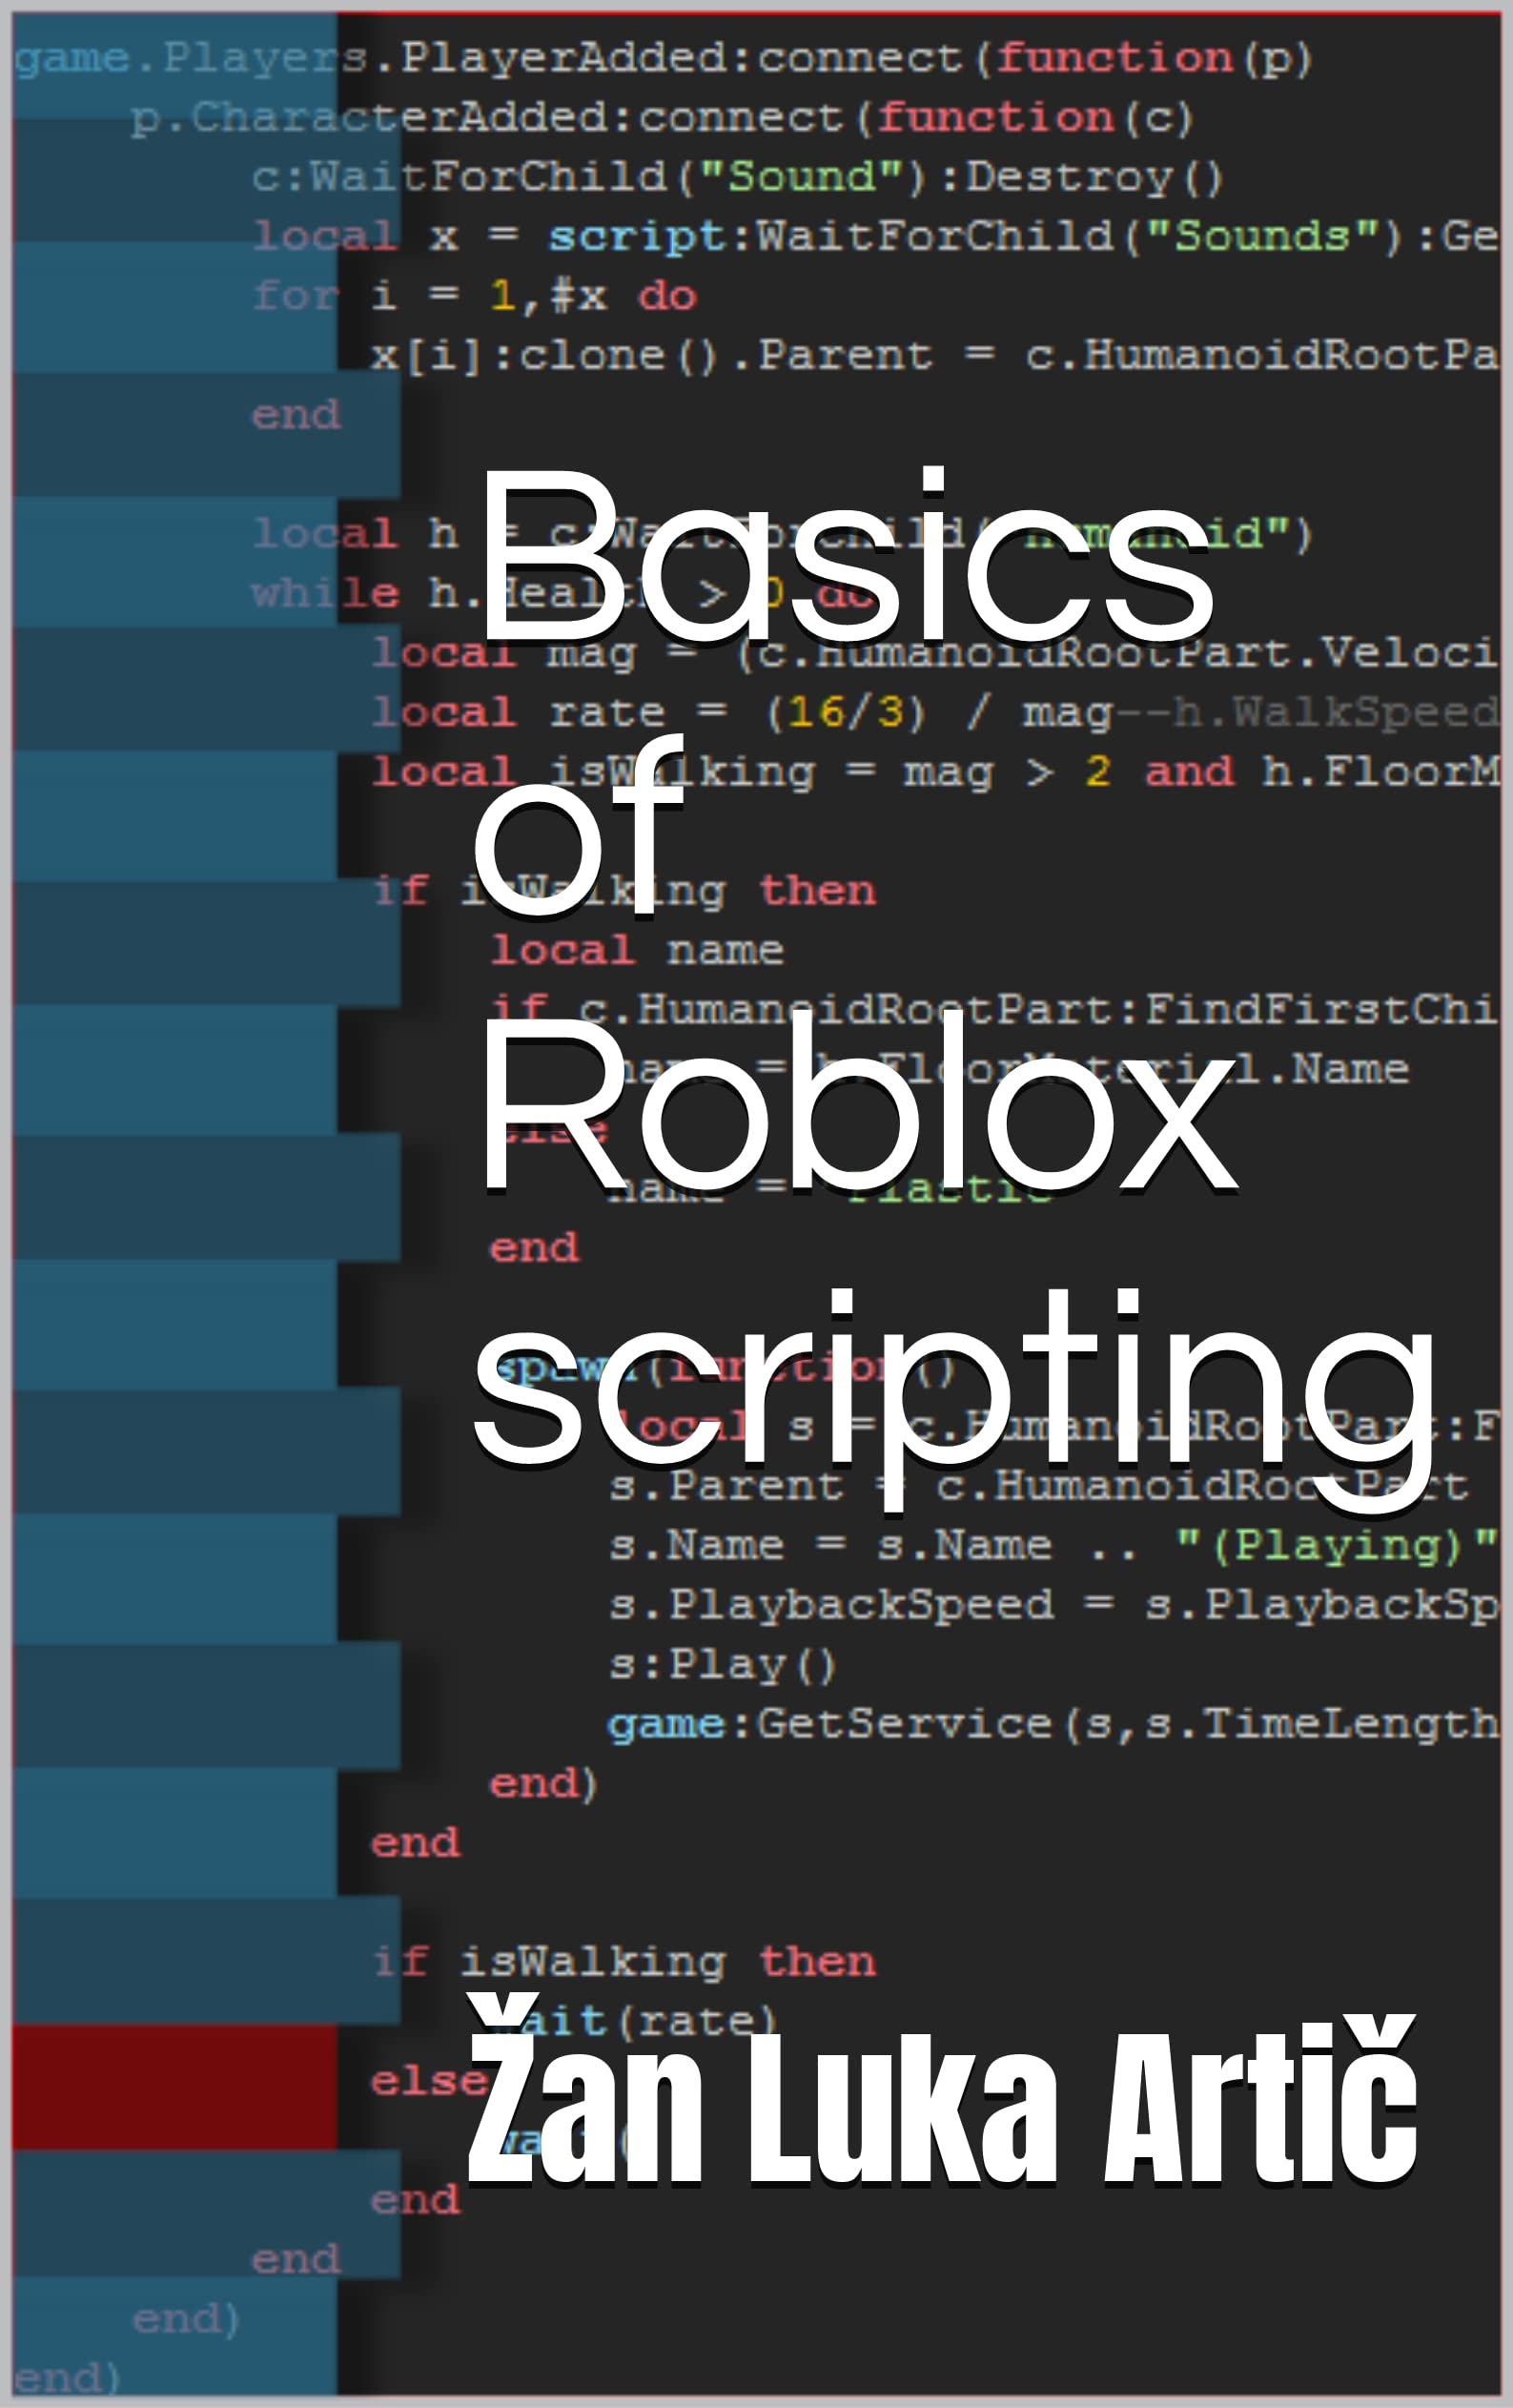Screen dimensions: 1513x2408
Task: Click the code line "p.CharacterAdded:connect(function(c)"
Action: [x=662, y=118]
